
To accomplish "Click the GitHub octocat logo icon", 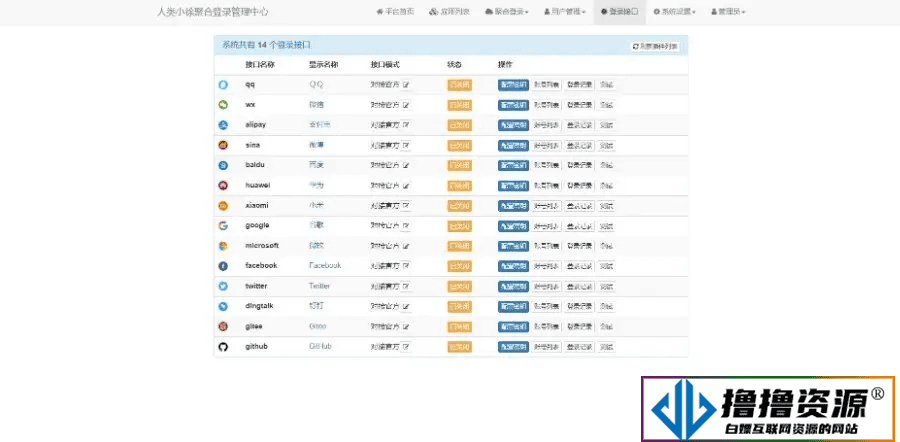I will point(223,347).
